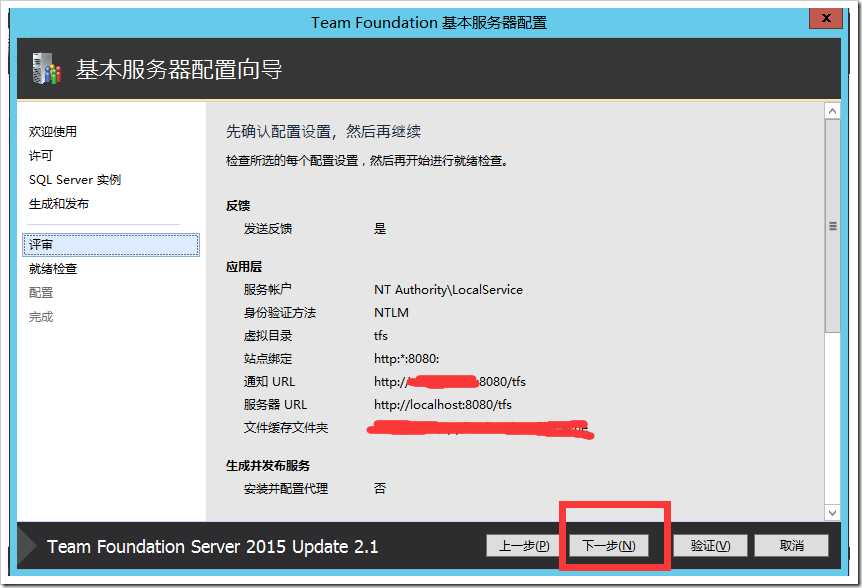The image size is (862, 588).
Task: Open the 生成和发布 step
Action: (59, 204)
